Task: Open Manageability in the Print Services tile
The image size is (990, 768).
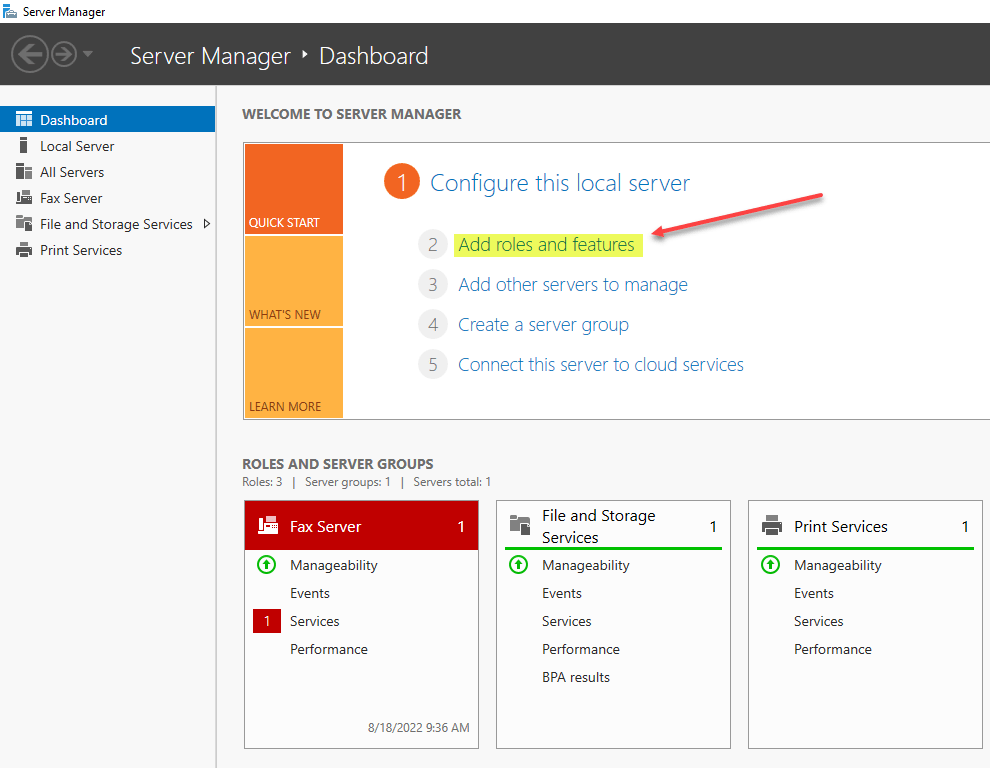Action: [x=837, y=565]
